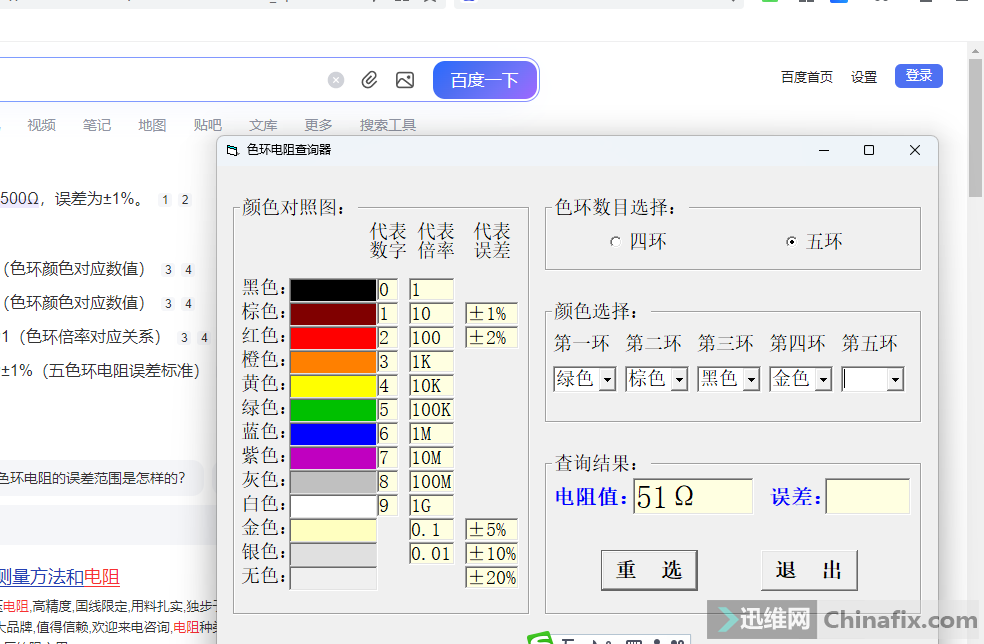Open the 第一环 color dropdown
This screenshot has width=984, height=644.
[607, 380]
